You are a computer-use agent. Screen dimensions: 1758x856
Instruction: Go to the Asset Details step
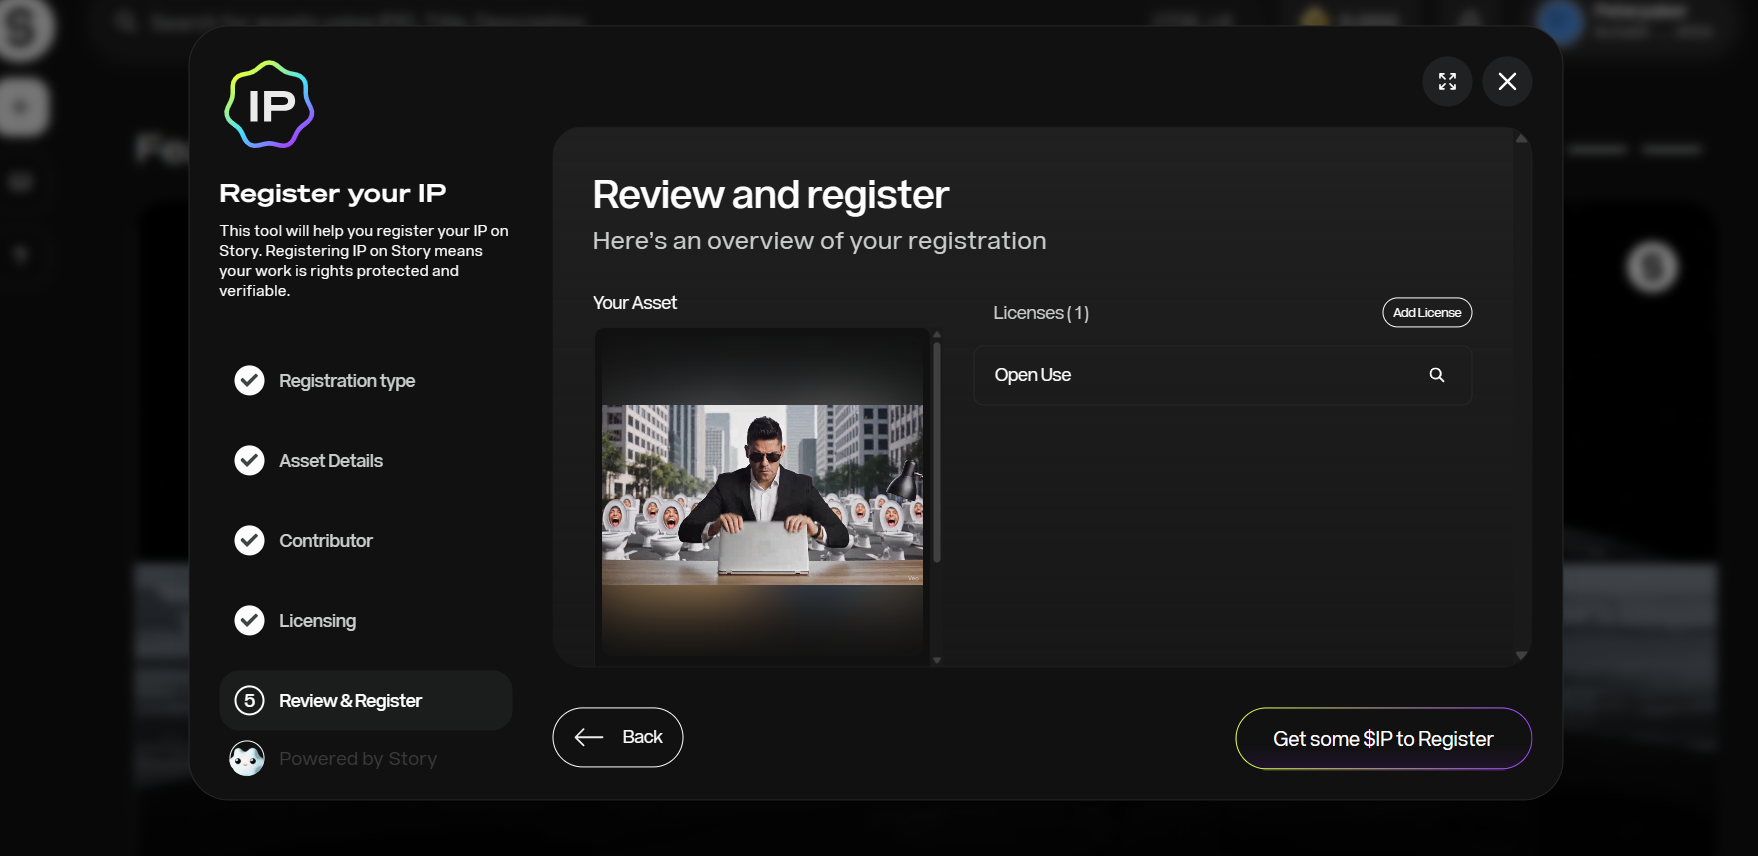pos(330,461)
